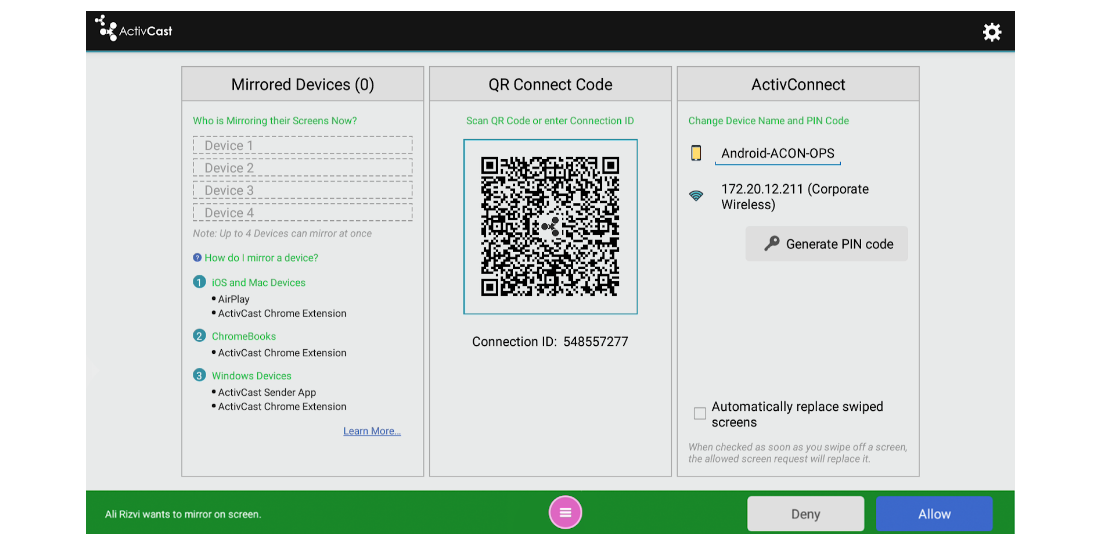1100x540 pixels.
Task: Click the key icon on Generate PIN code
Action: pyautogui.click(x=772, y=243)
